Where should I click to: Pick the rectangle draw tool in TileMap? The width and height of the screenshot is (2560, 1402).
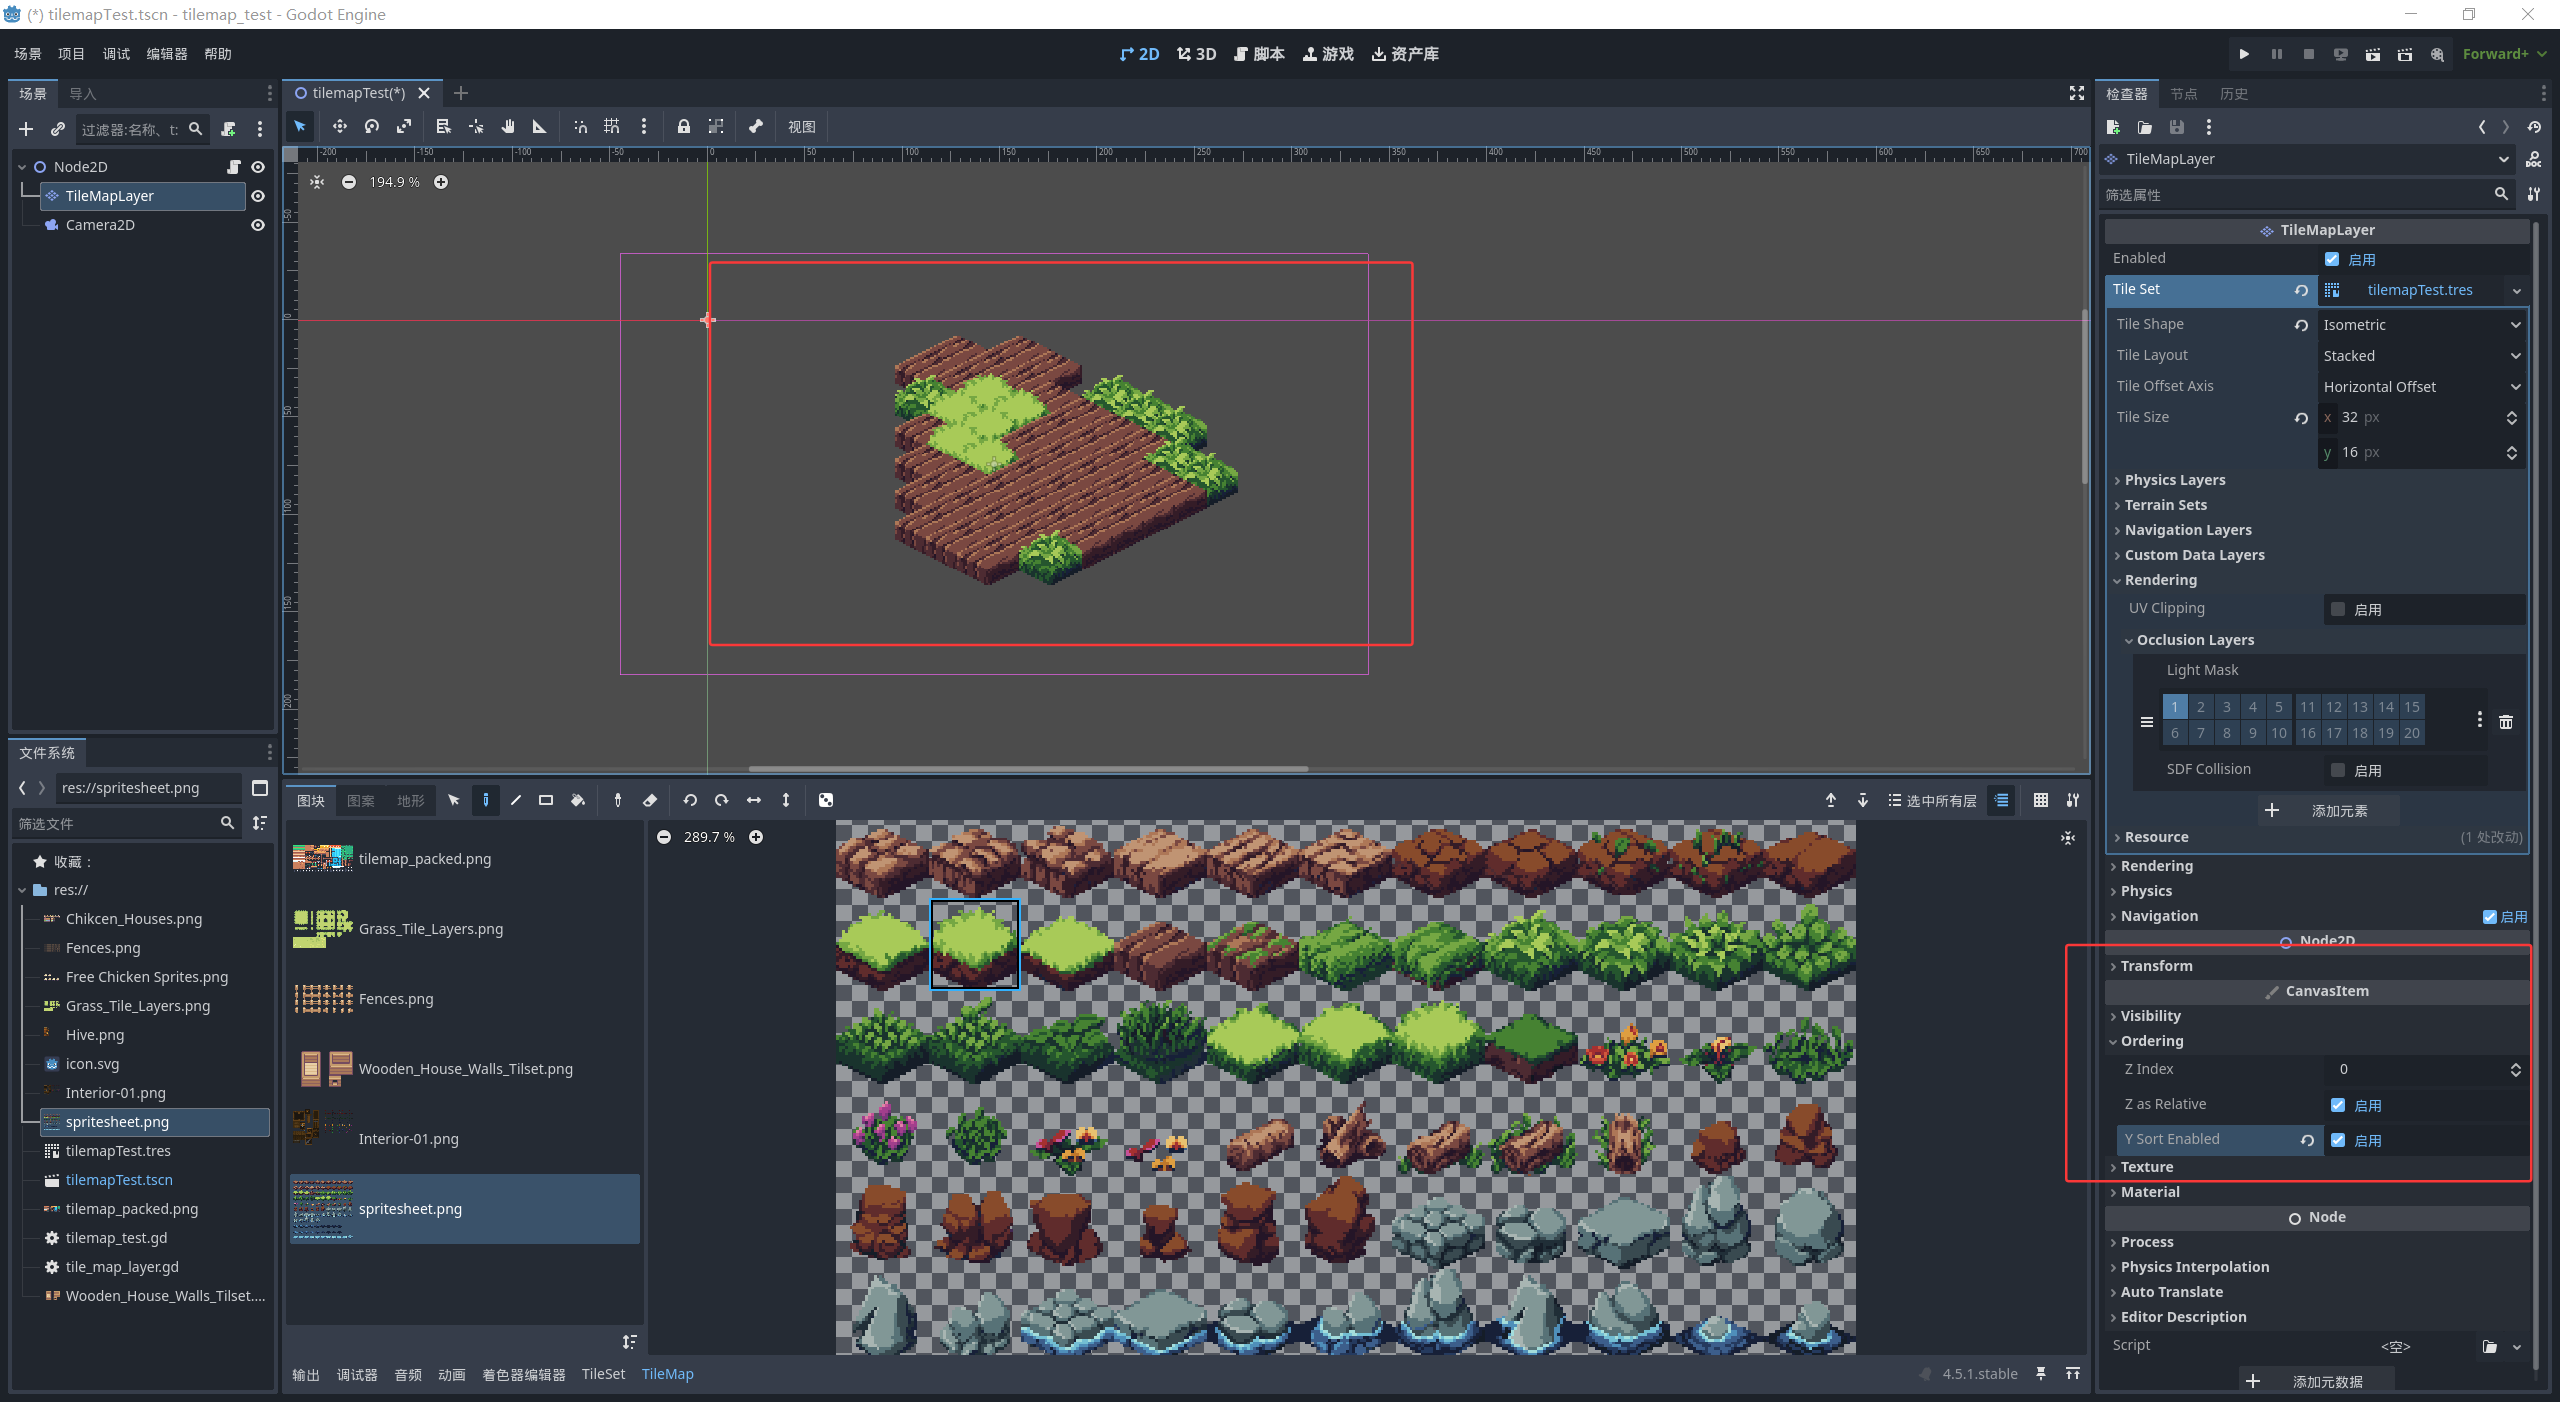pos(546,800)
